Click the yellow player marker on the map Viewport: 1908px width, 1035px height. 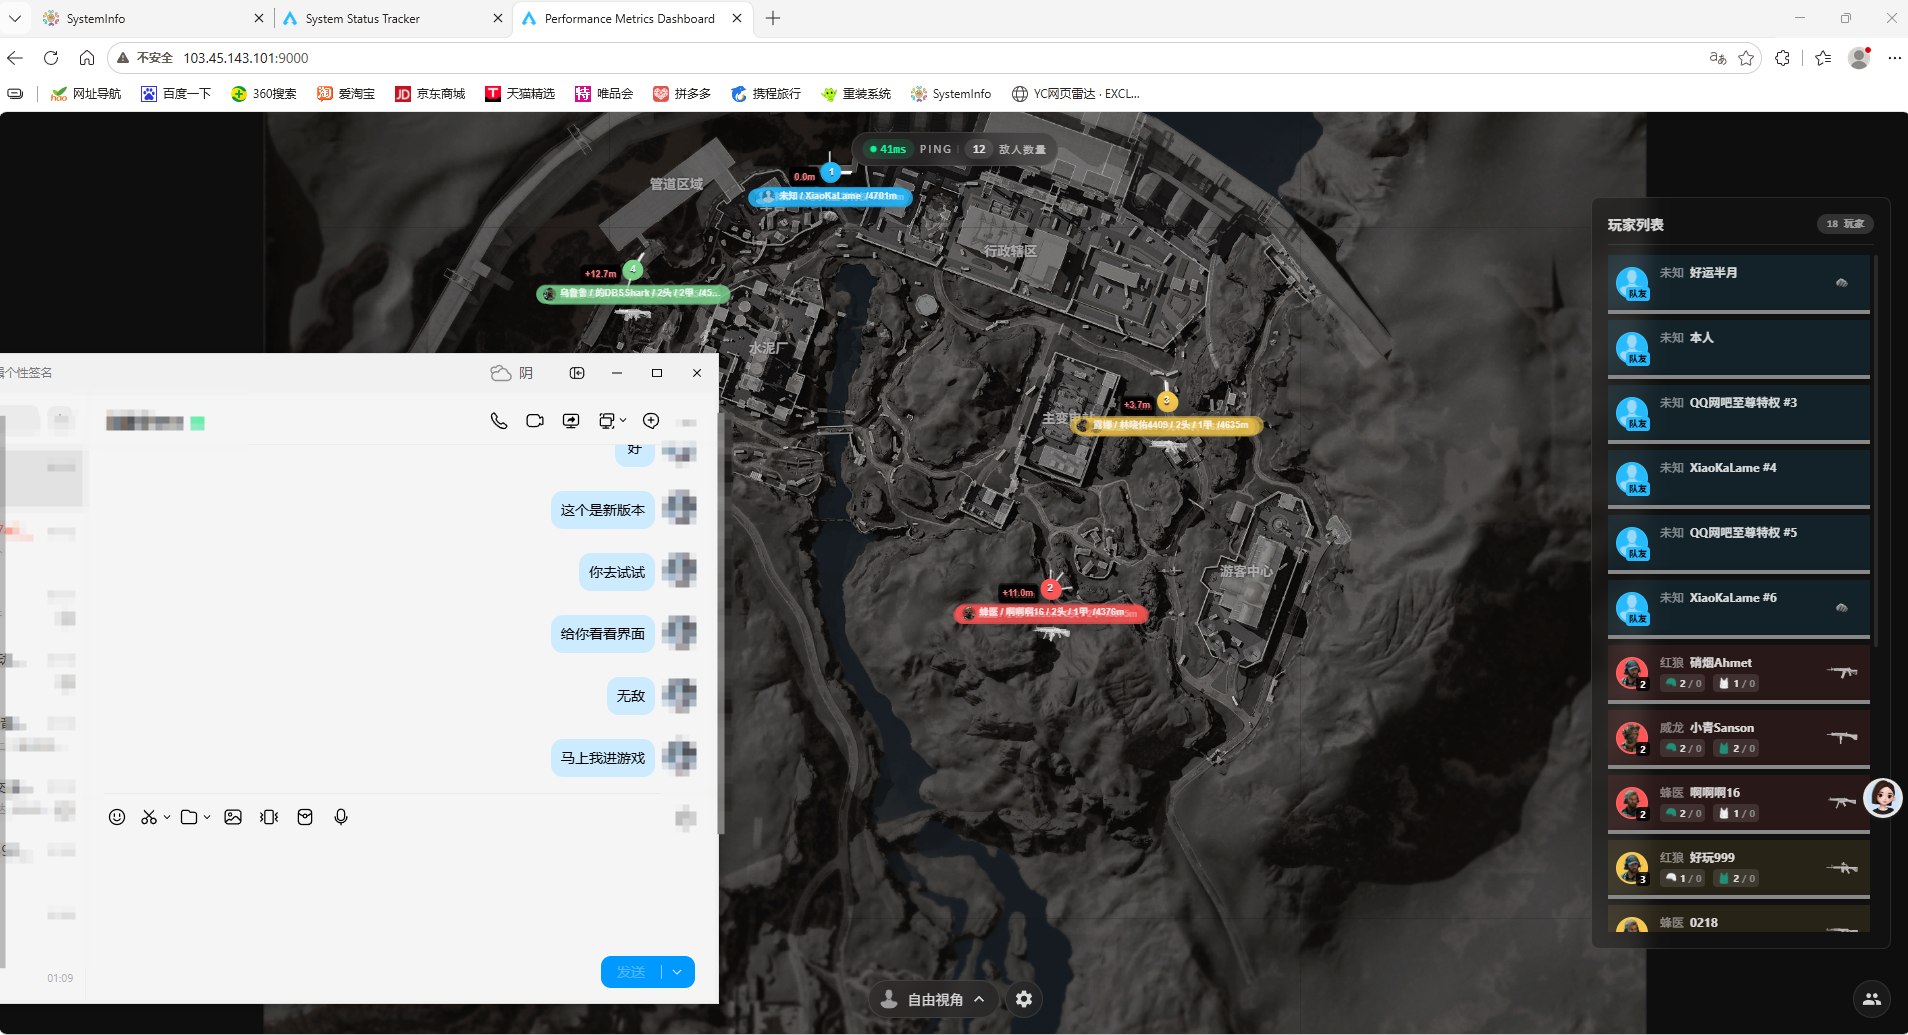(1166, 401)
